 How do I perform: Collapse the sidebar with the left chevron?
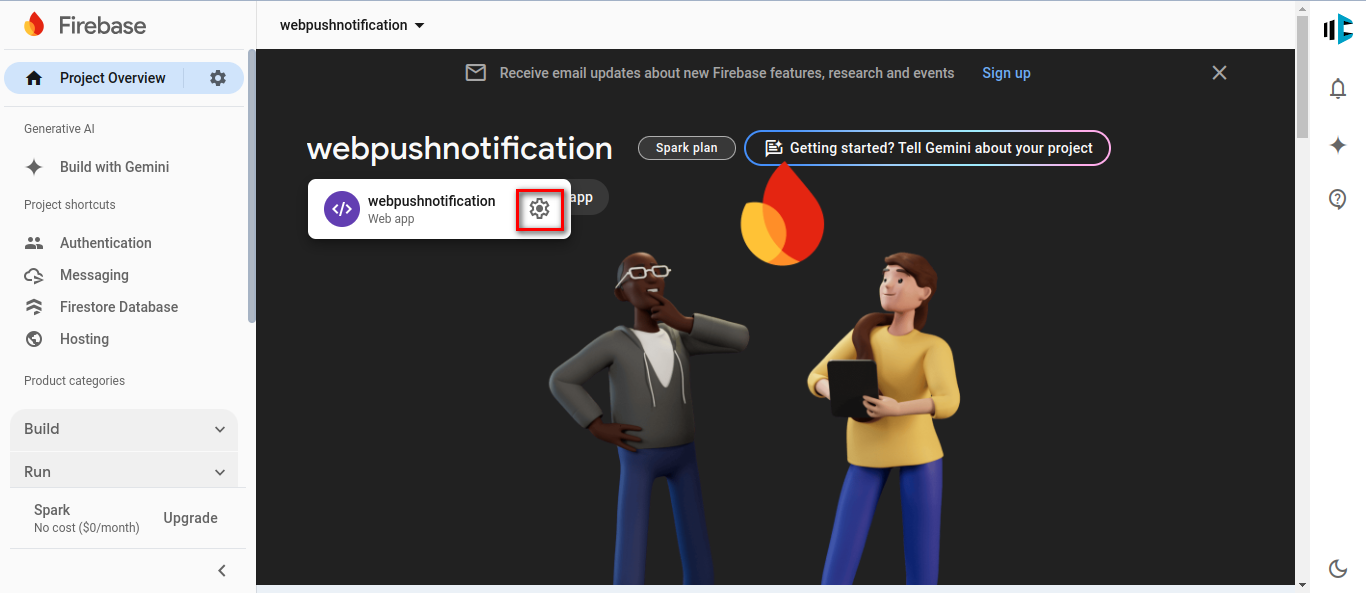coord(222,571)
